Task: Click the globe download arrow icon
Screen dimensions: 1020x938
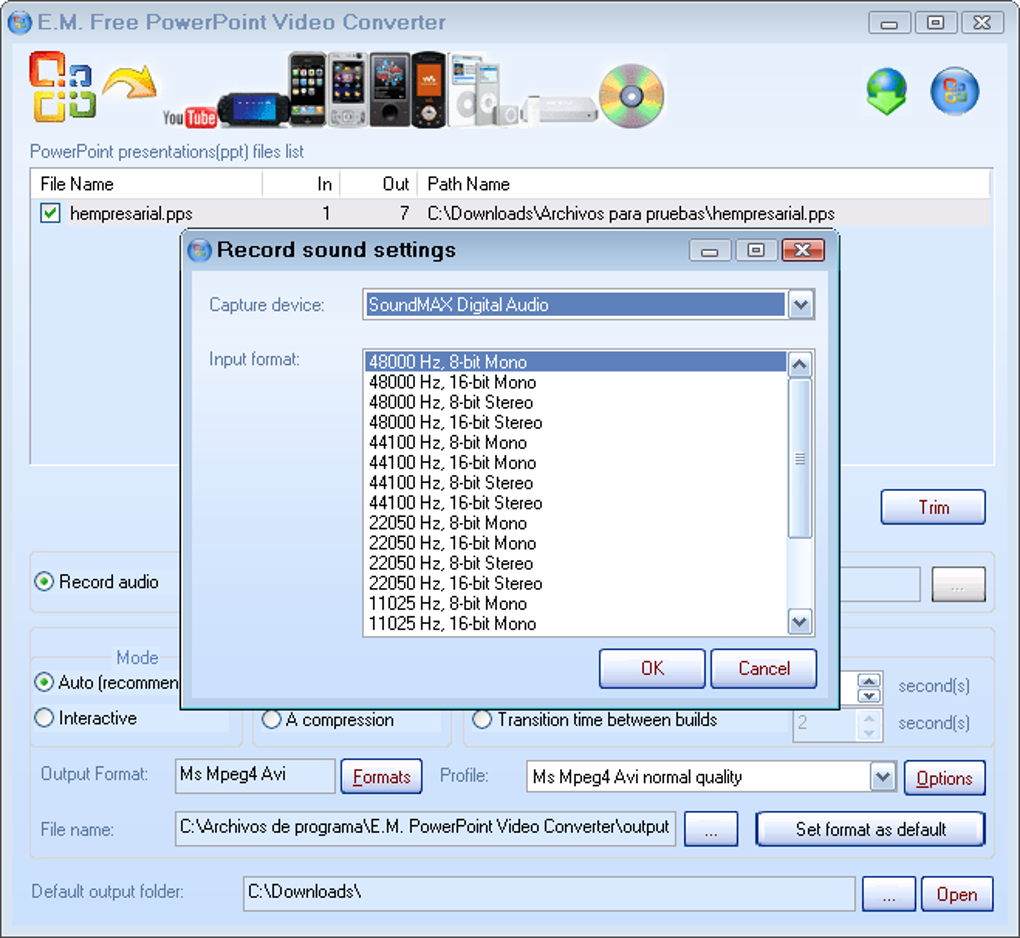Action: (887, 91)
